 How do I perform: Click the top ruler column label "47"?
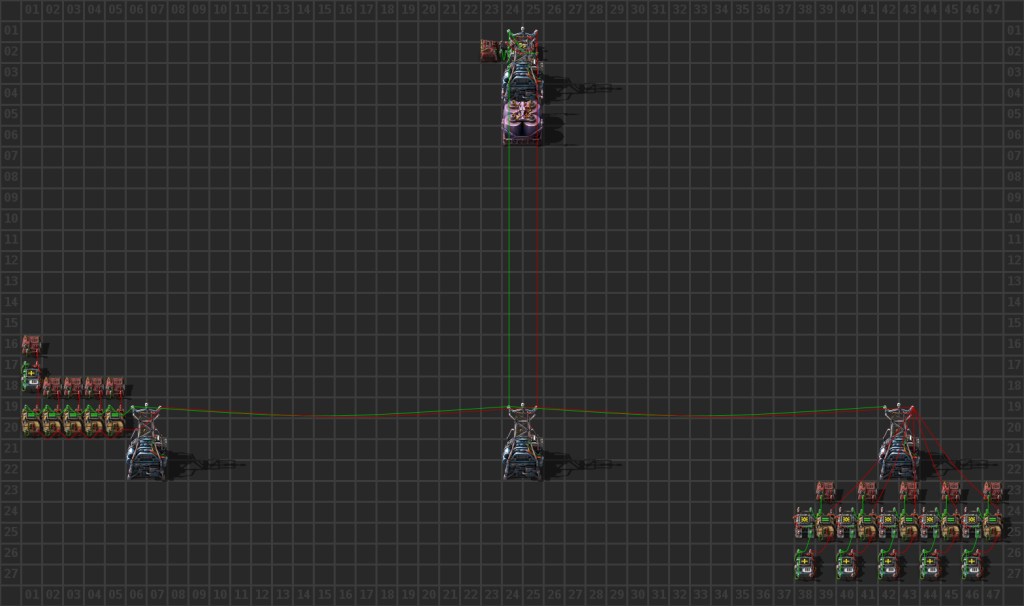993,10
